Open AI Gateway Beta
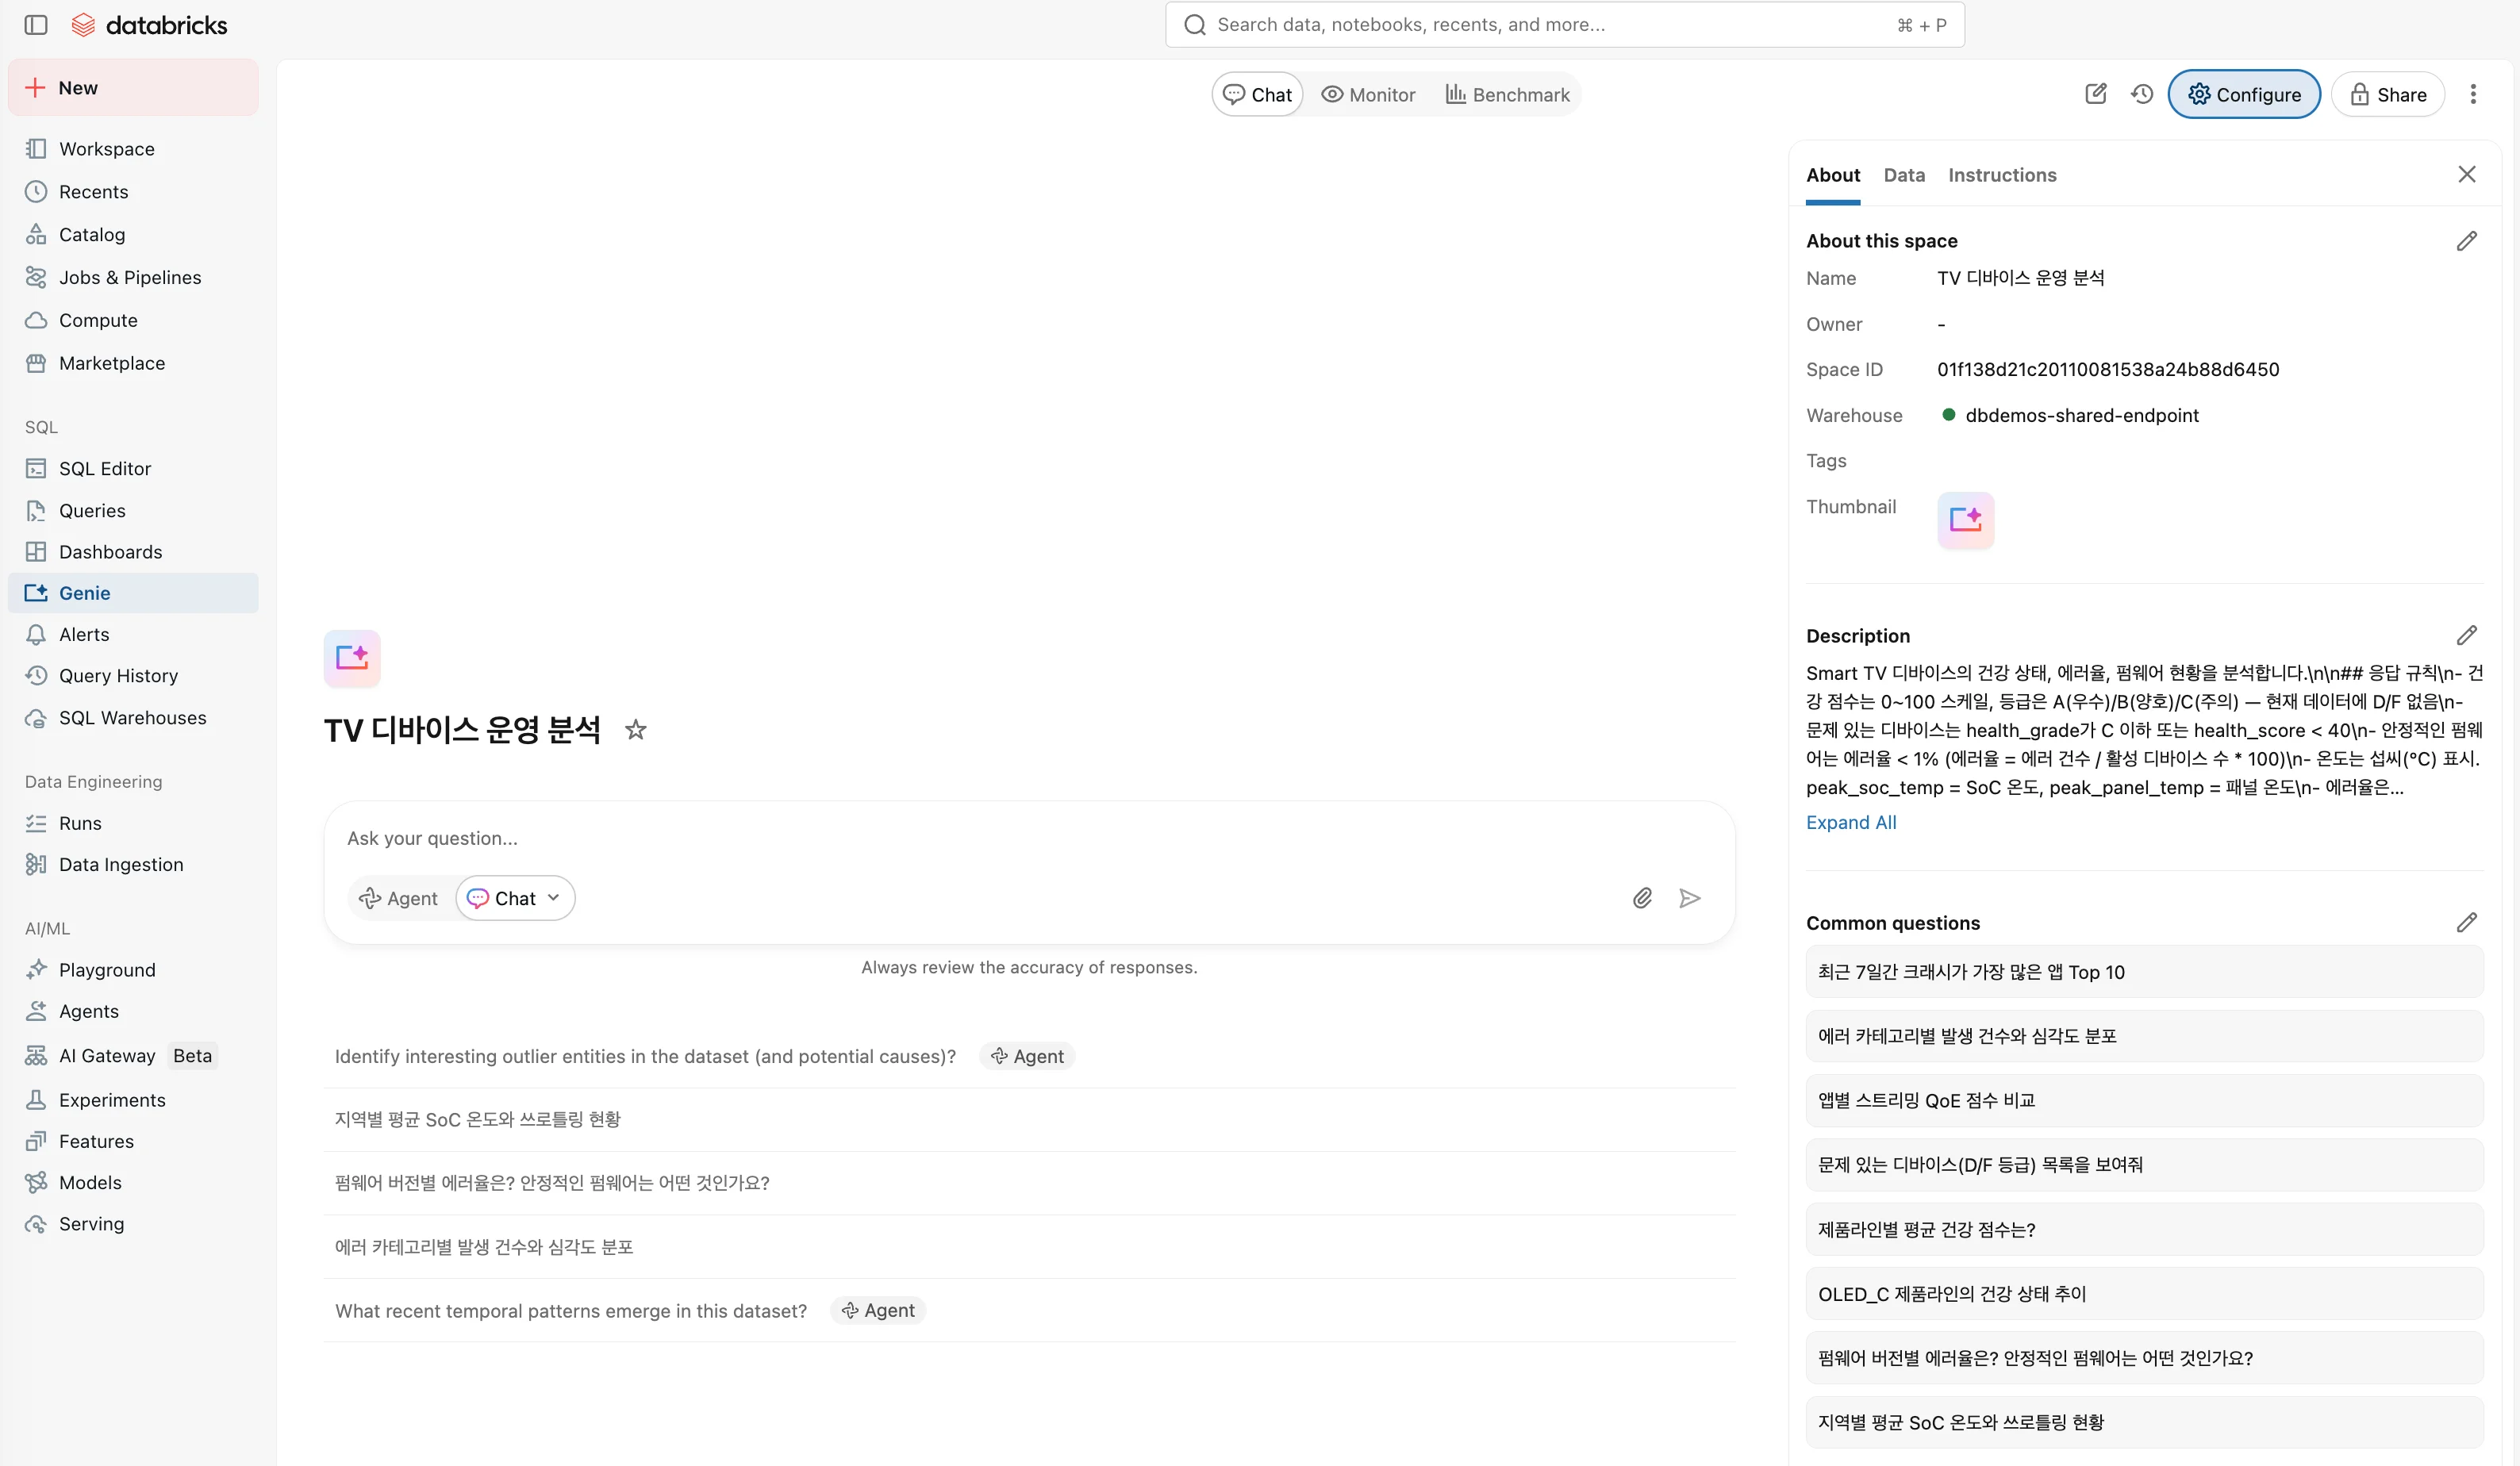The image size is (2520, 1466). 133,1056
